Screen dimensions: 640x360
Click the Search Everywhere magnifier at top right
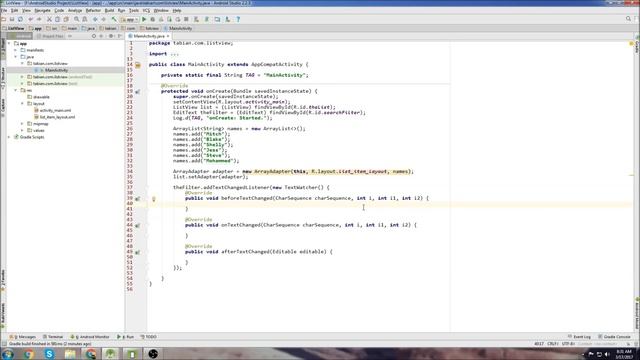click(x=628, y=19)
